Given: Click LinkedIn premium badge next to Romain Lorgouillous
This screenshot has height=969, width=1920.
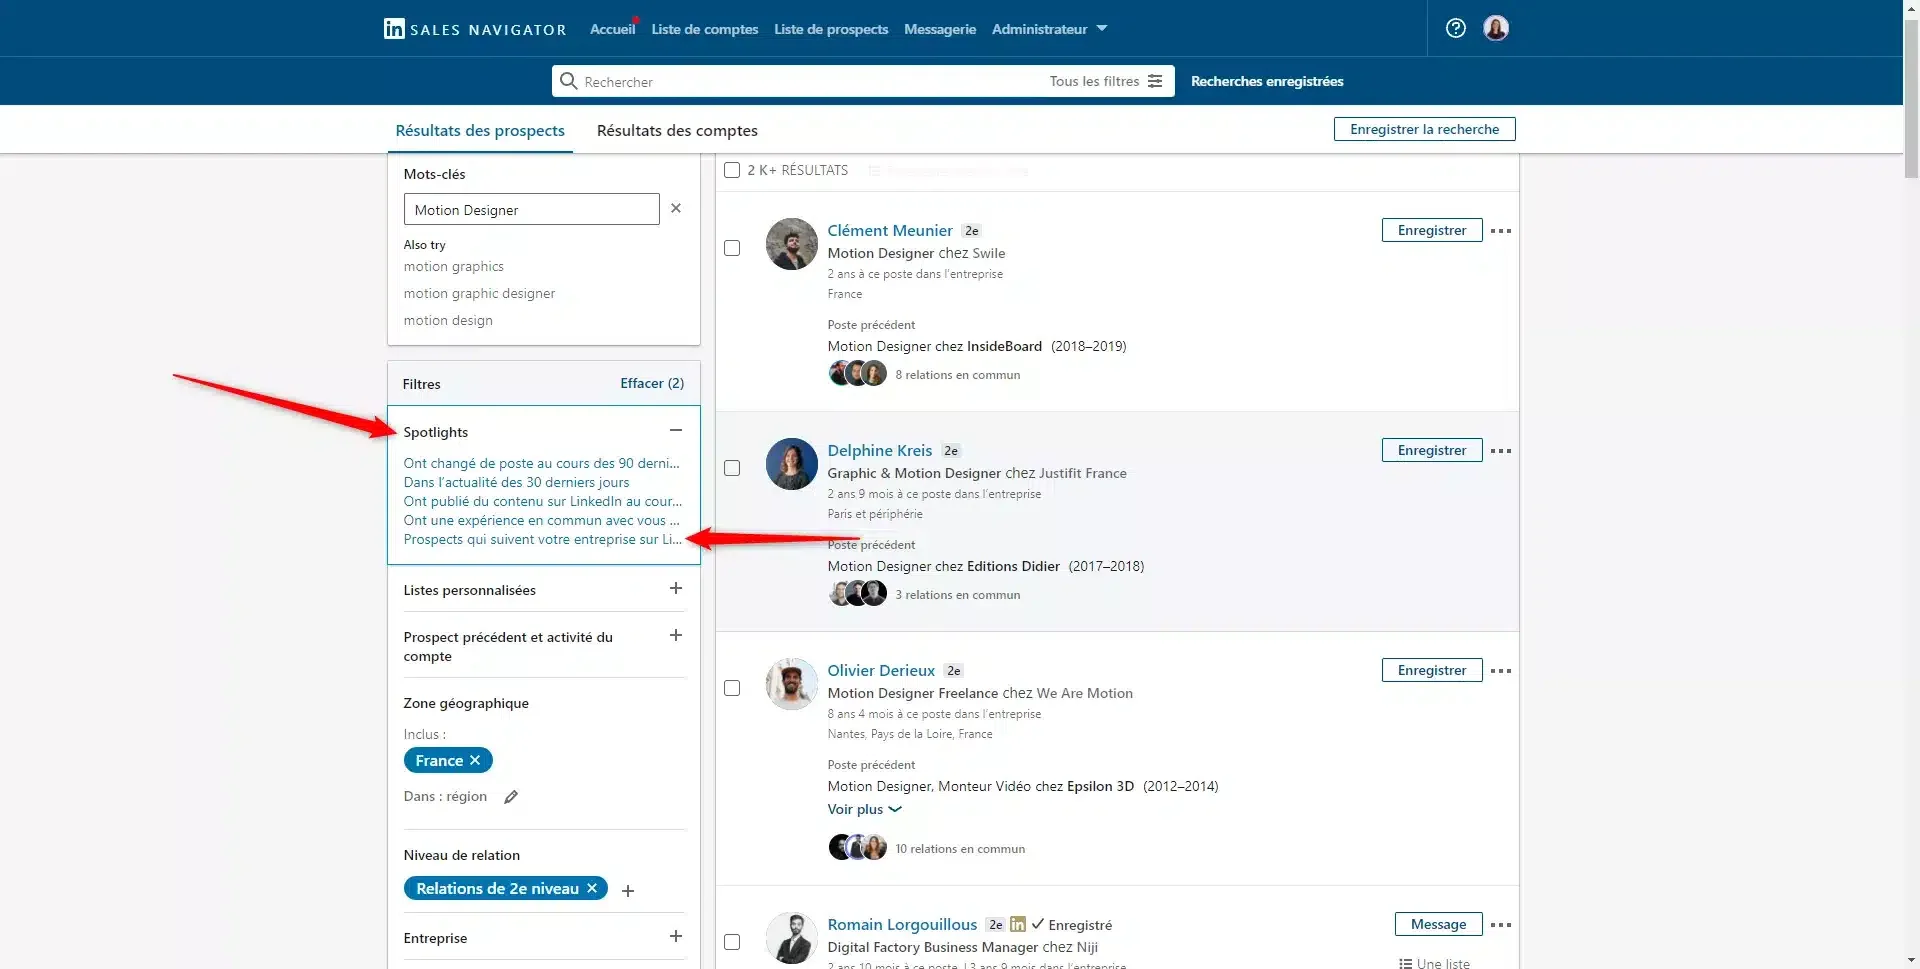Looking at the screenshot, I should pos(1018,924).
